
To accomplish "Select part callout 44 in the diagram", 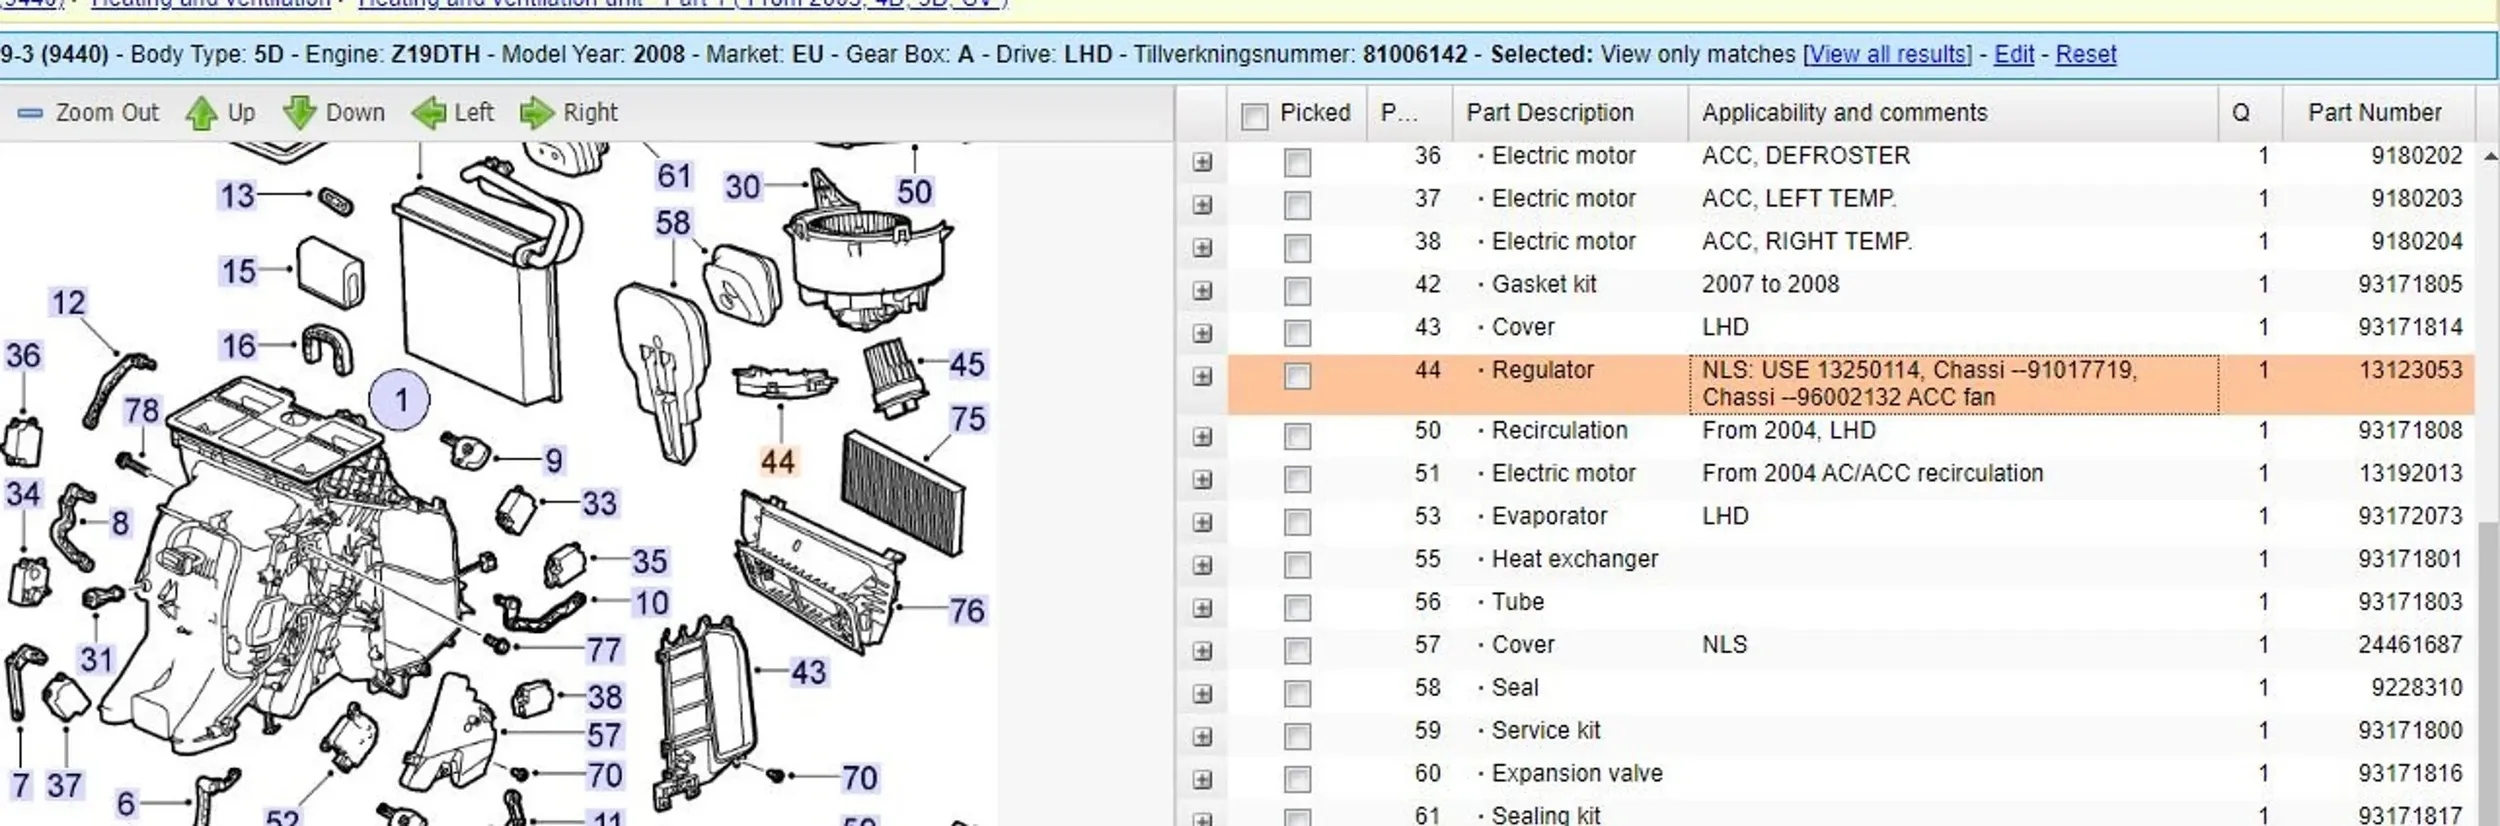I will coord(777,462).
